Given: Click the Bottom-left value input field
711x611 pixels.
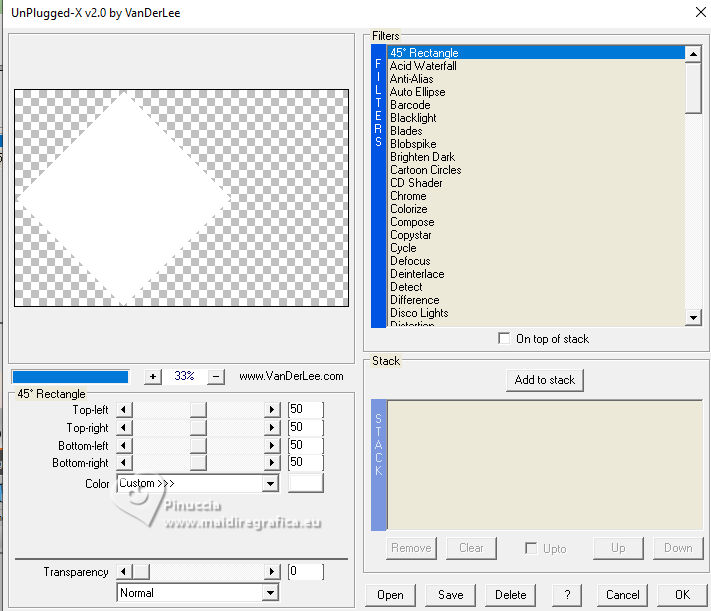Looking at the screenshot, I should [x=306, y=445].
